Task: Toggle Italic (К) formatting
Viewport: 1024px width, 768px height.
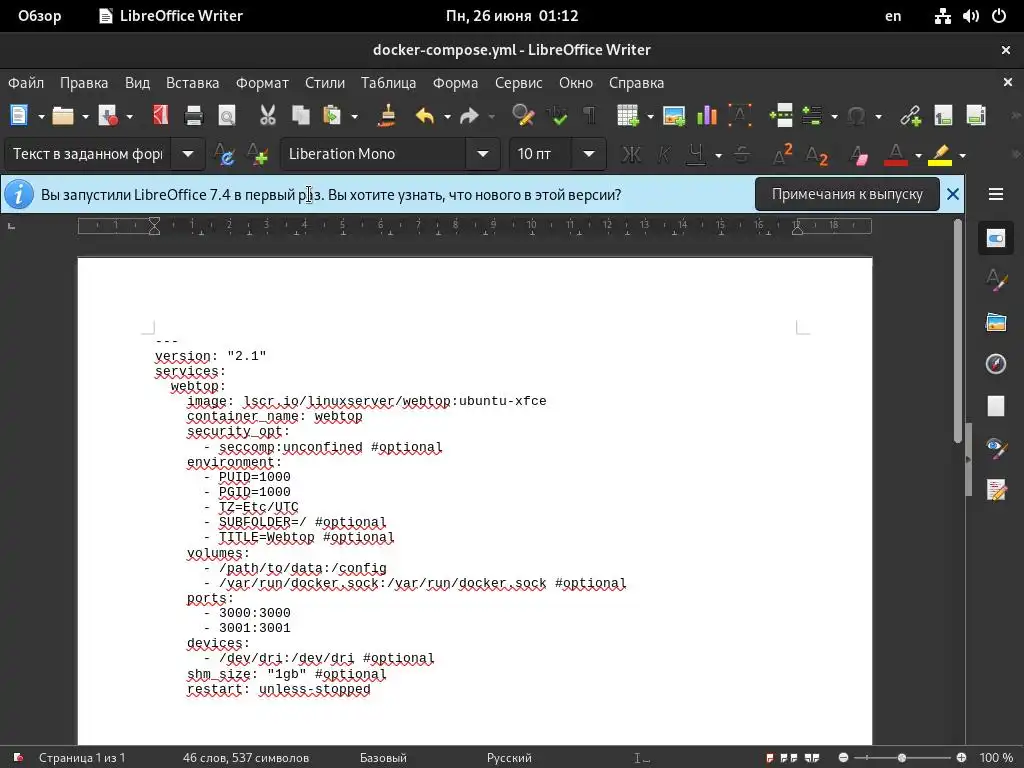Action: [664, 154]
